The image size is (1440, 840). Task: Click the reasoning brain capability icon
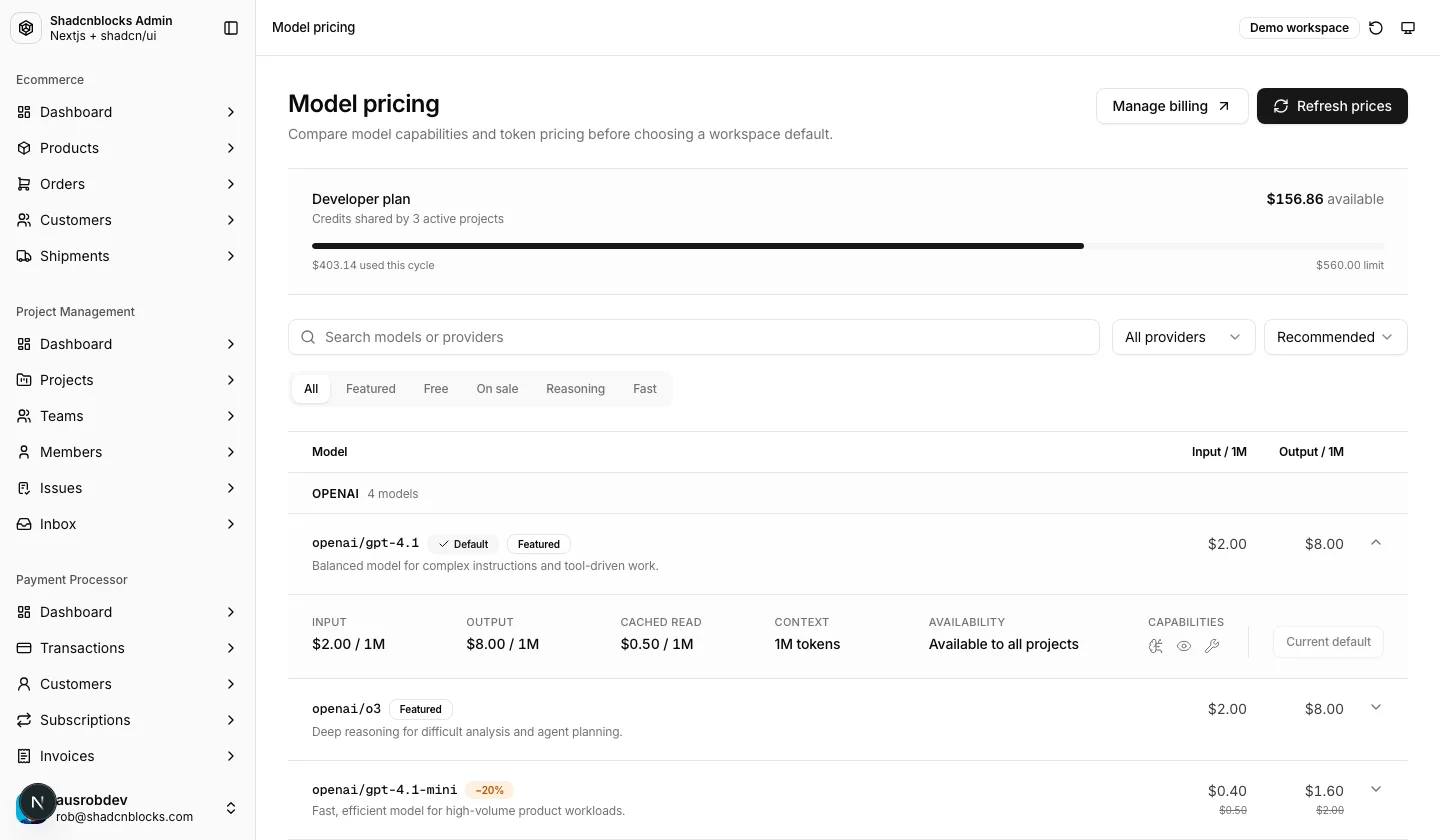[x=1156, y=646]
